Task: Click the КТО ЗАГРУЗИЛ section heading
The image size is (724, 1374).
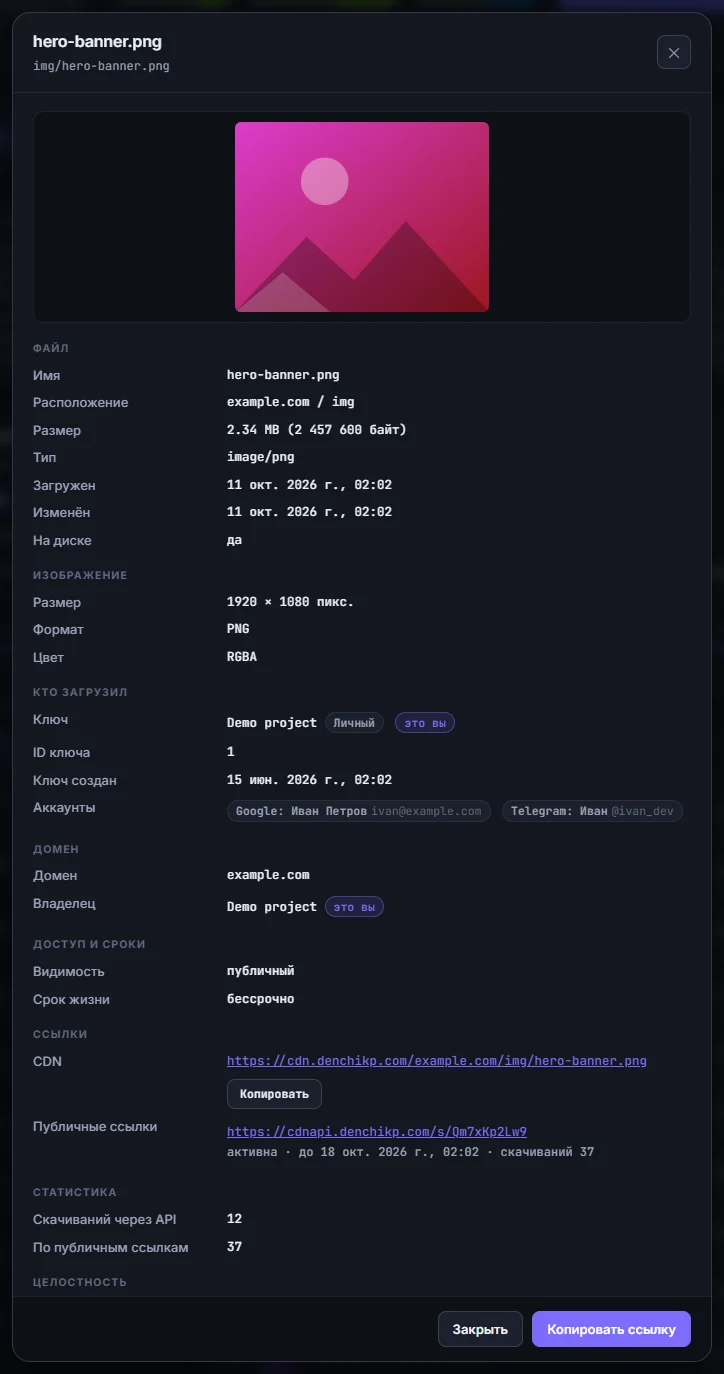Action: coord(80,692)
